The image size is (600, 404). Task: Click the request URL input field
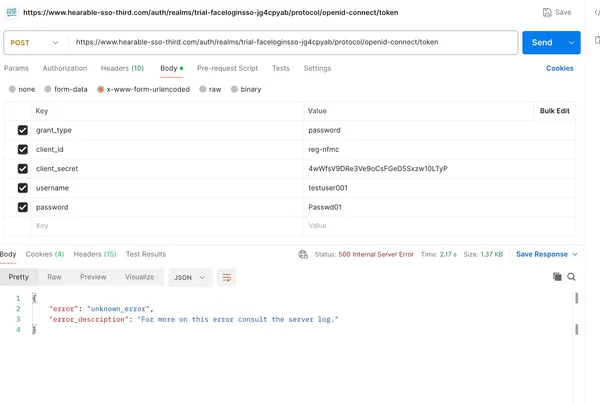pyautogui.click(x=290, y=43)
